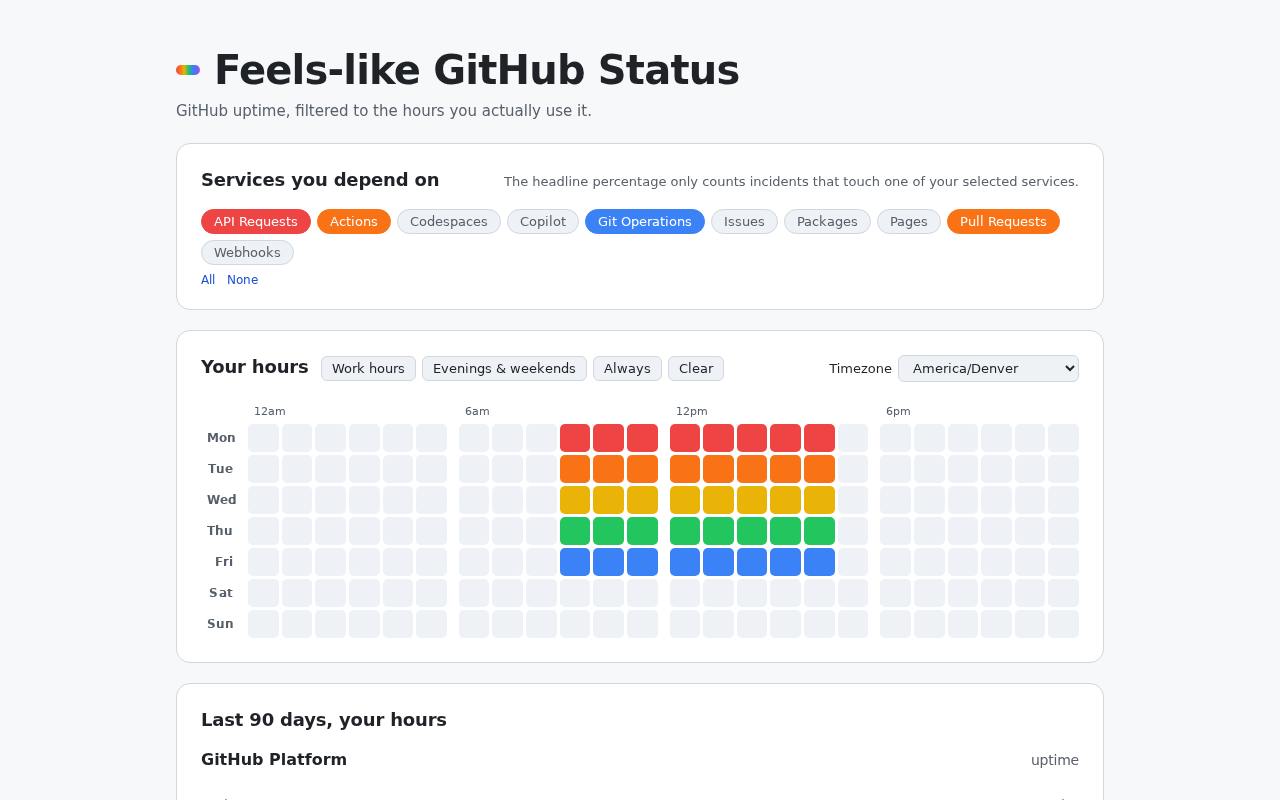1280x800 pixels.
Task: Select the Packages service chip
Action: pos(827,222)
